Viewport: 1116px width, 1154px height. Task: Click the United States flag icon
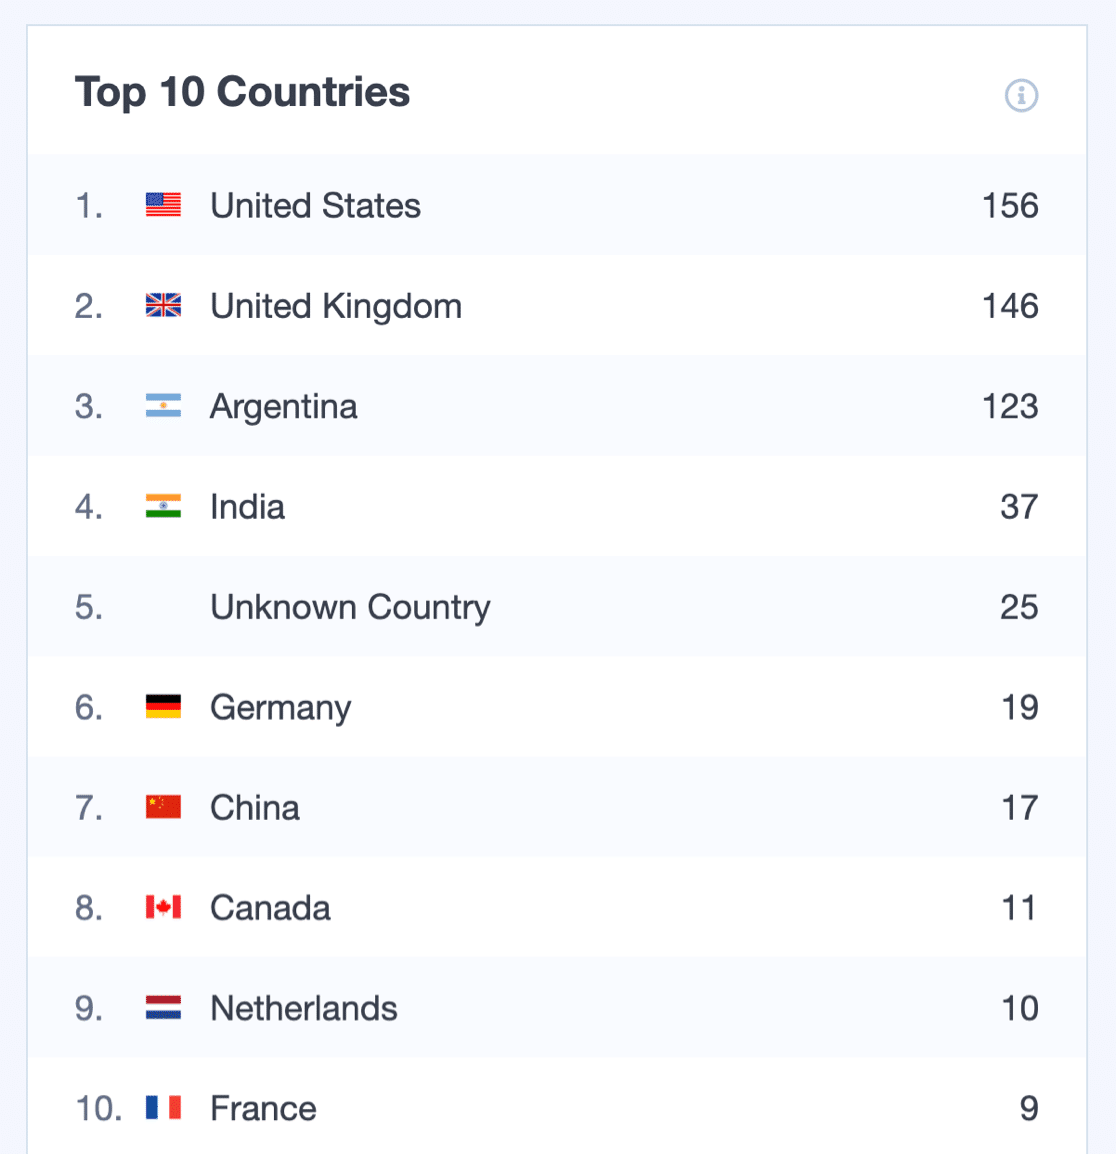(163, 205)
